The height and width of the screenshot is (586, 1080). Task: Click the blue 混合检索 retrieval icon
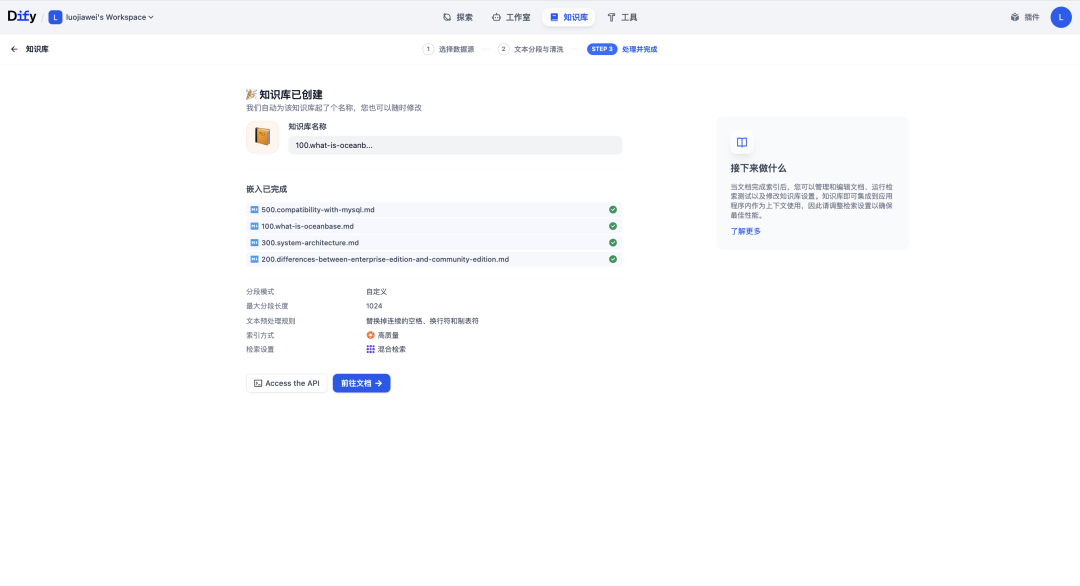click(371, 349)
